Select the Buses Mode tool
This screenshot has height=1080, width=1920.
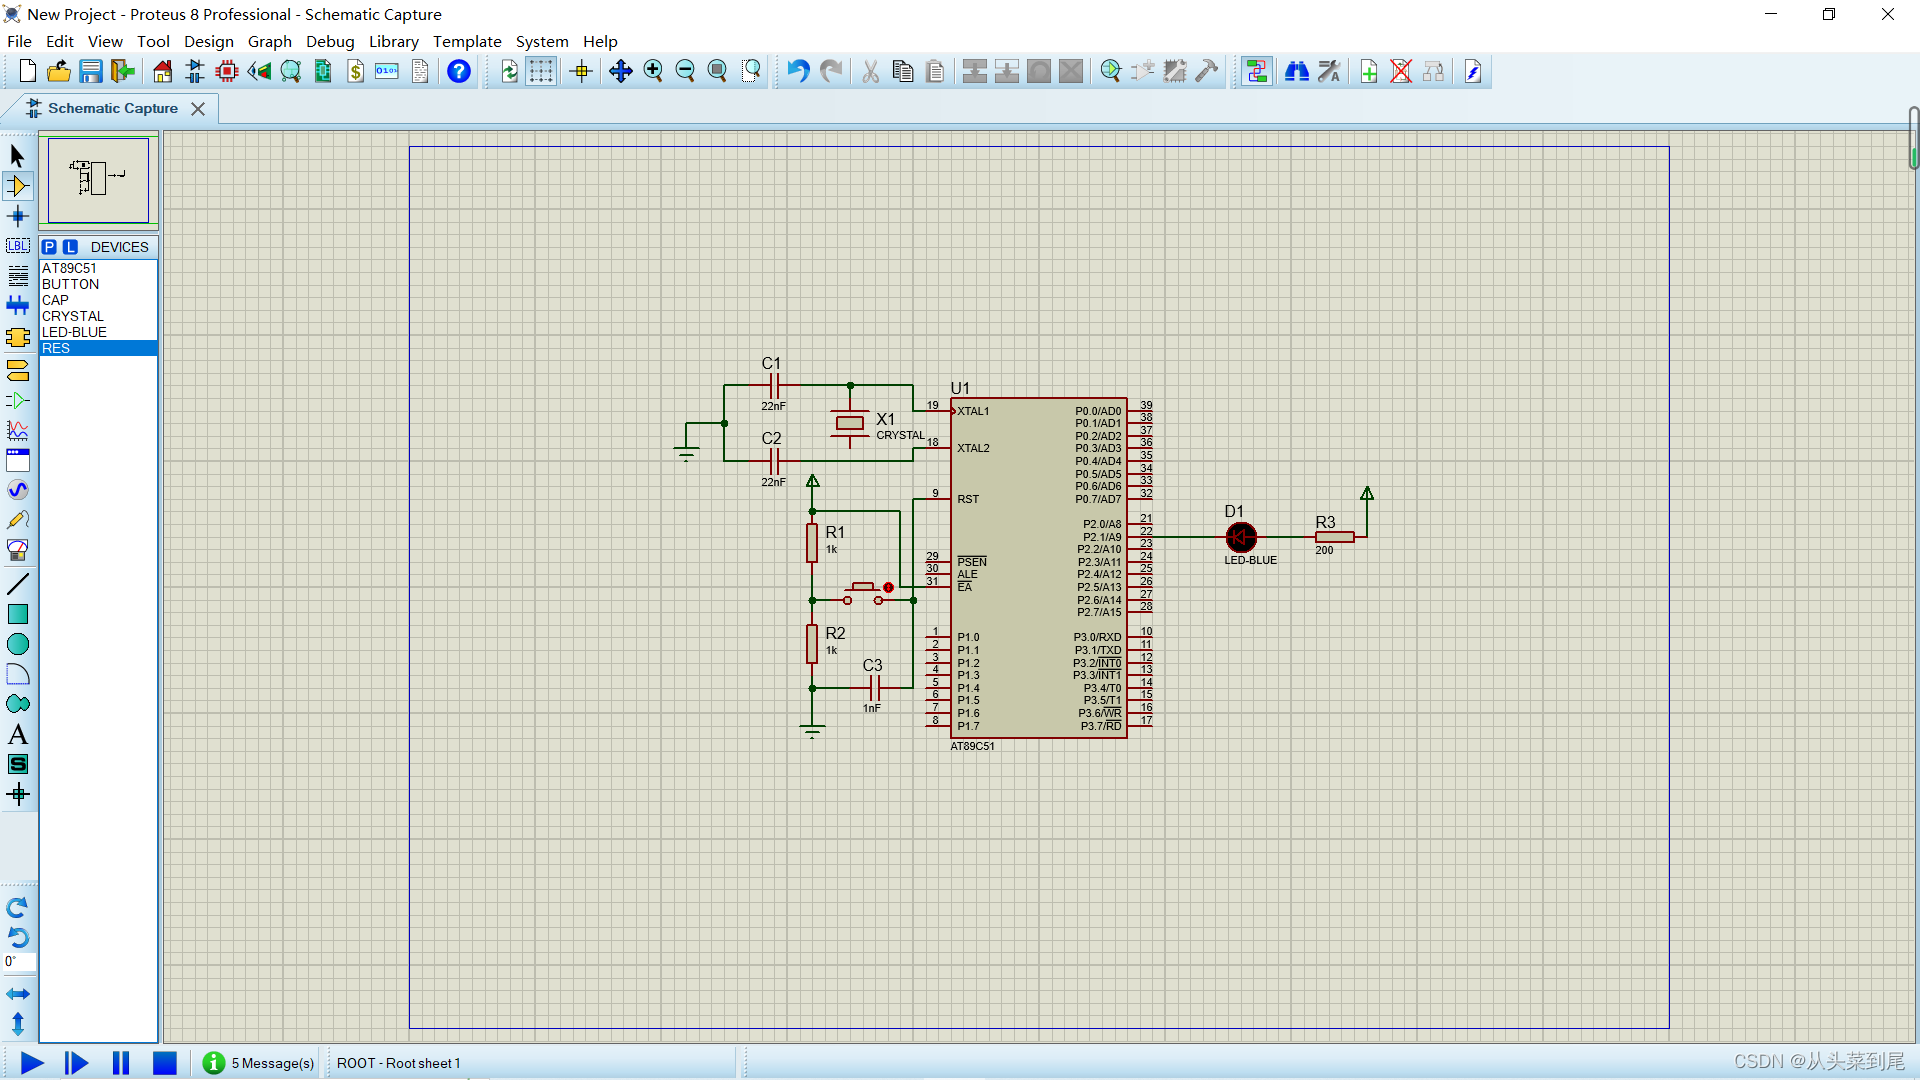(17, 305)
